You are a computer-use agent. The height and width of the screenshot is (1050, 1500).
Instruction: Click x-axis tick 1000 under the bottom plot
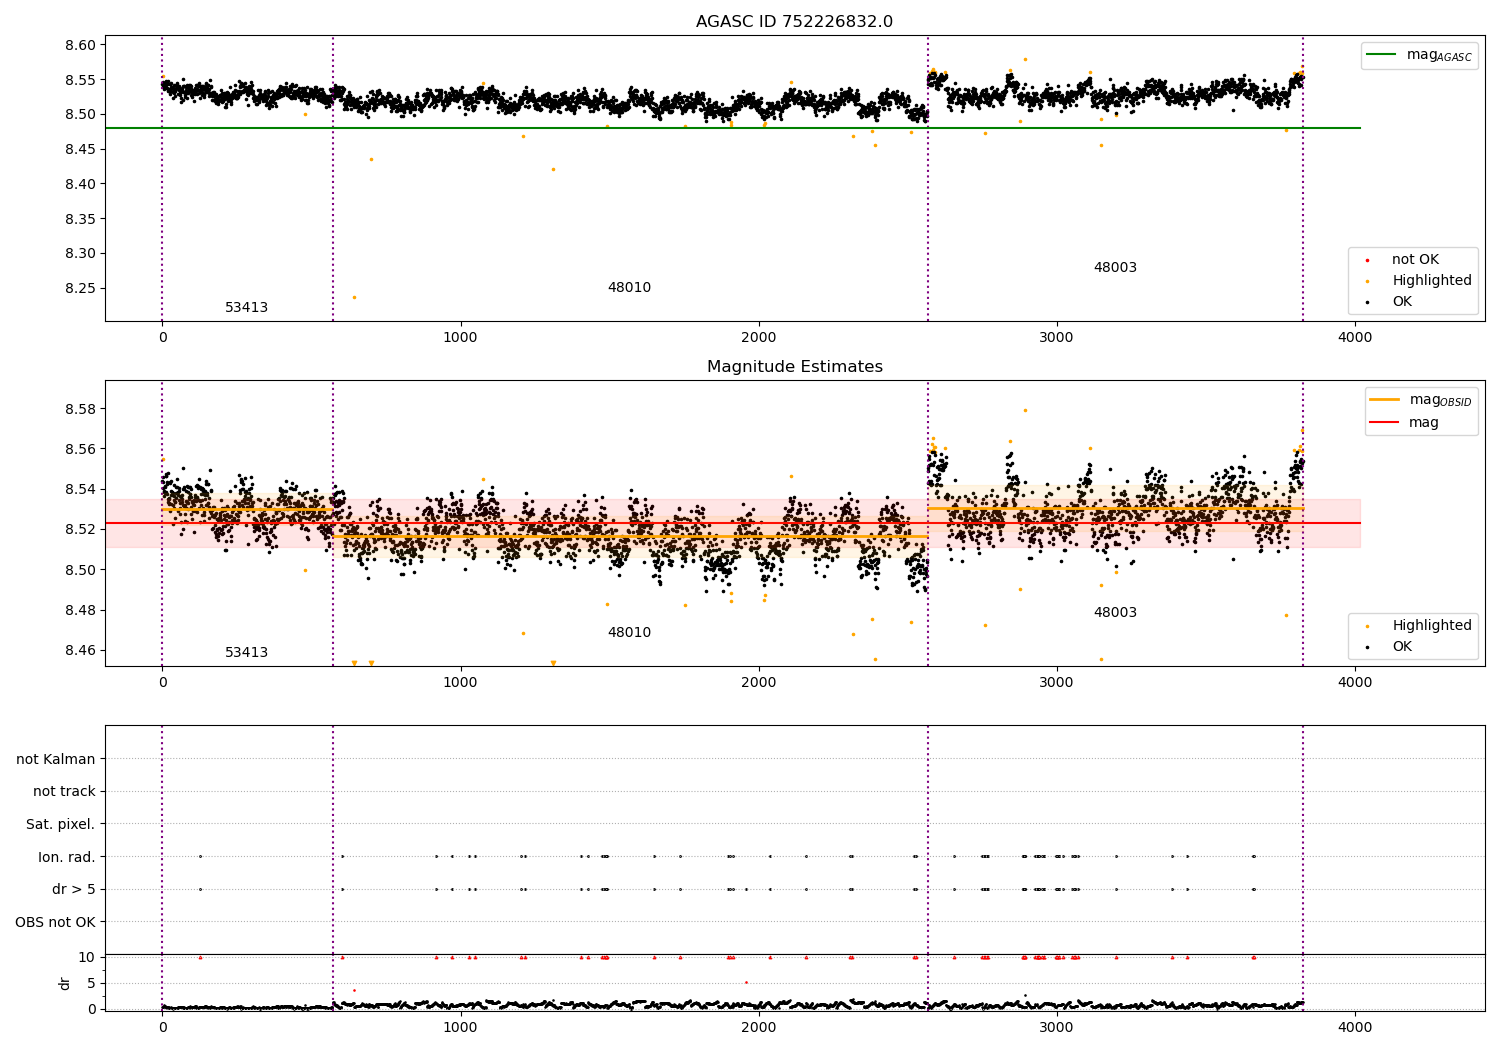pyautogui.click(x=461, y=1027)
